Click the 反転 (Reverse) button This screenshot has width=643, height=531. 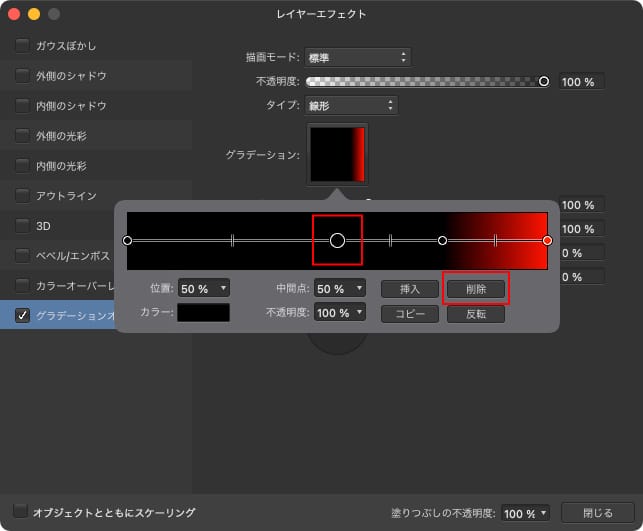click(476, 314)
